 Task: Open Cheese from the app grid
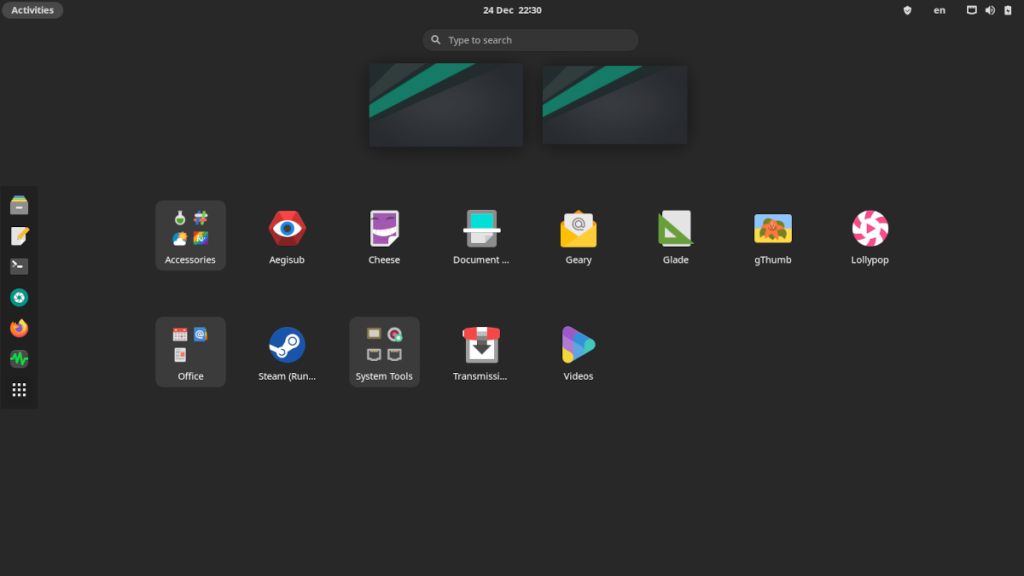point(384,228)
